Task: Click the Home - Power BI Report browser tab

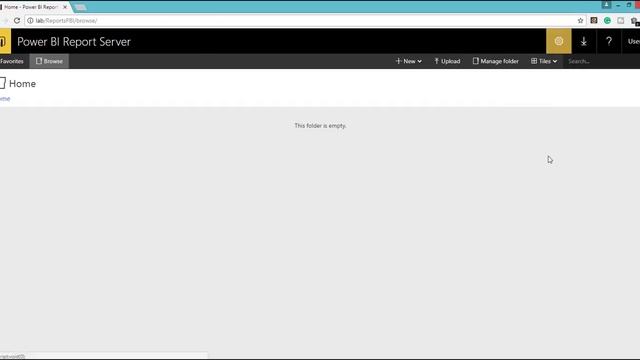Action: [x=31, y=7]
